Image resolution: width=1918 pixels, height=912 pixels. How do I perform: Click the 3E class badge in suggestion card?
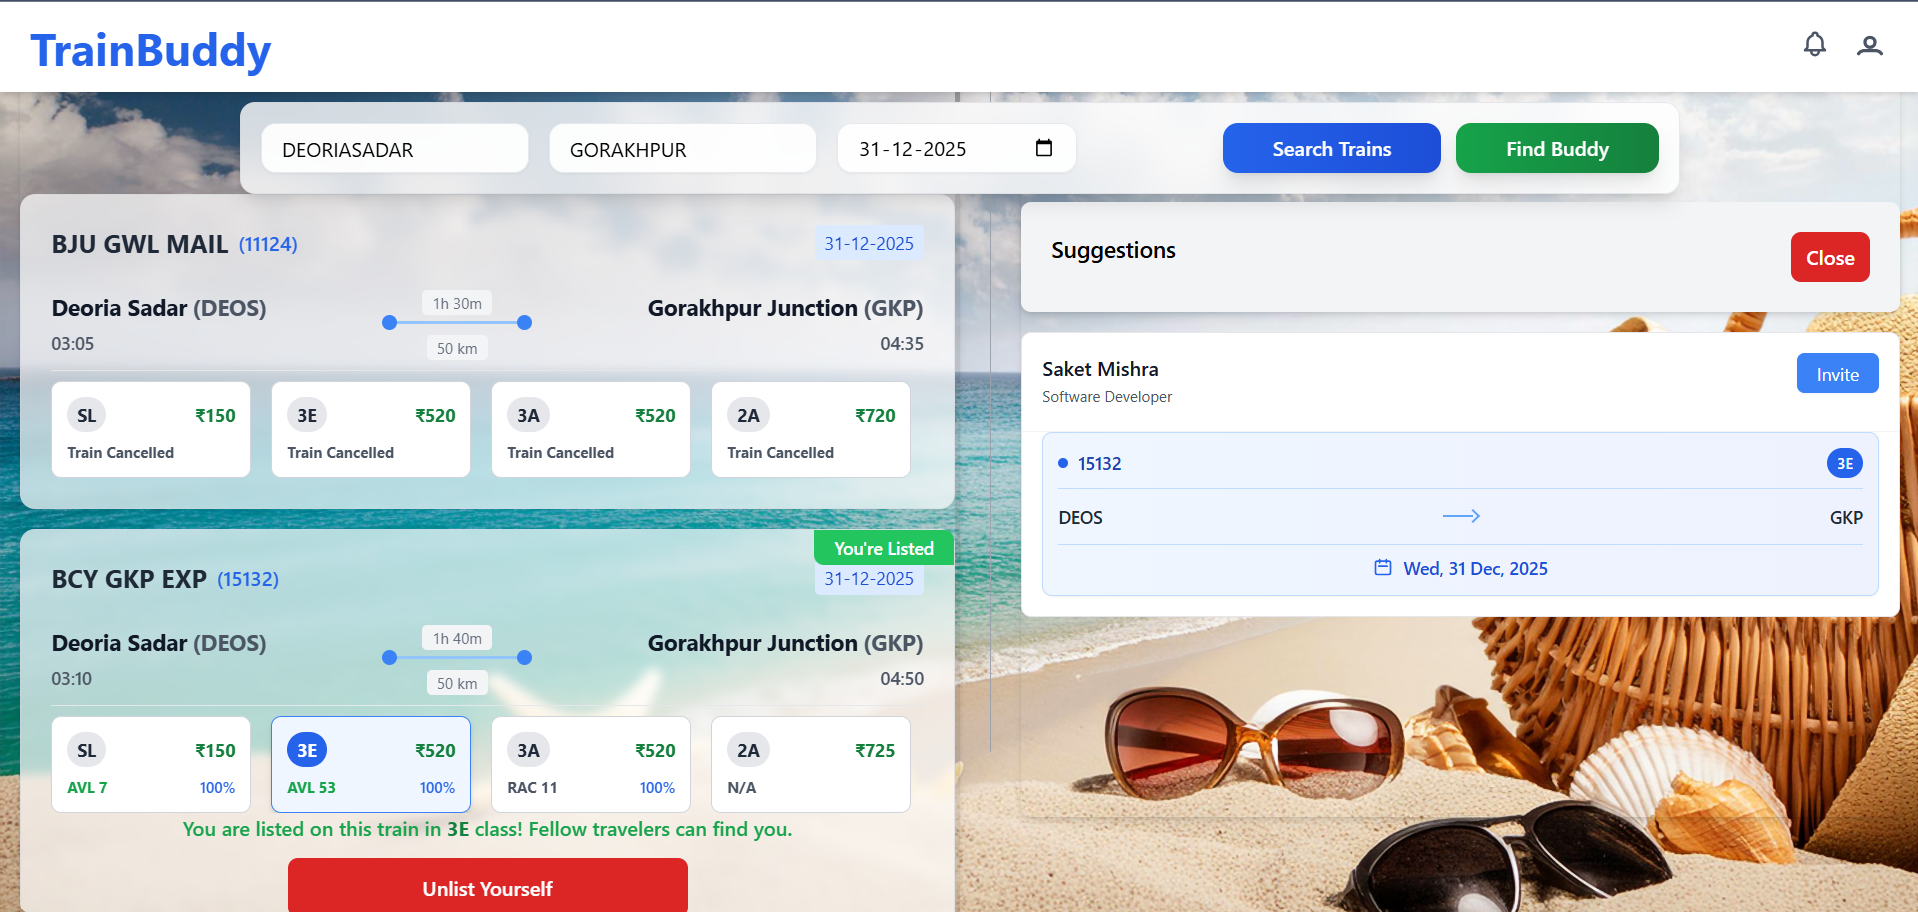[x=1844, y=463]
